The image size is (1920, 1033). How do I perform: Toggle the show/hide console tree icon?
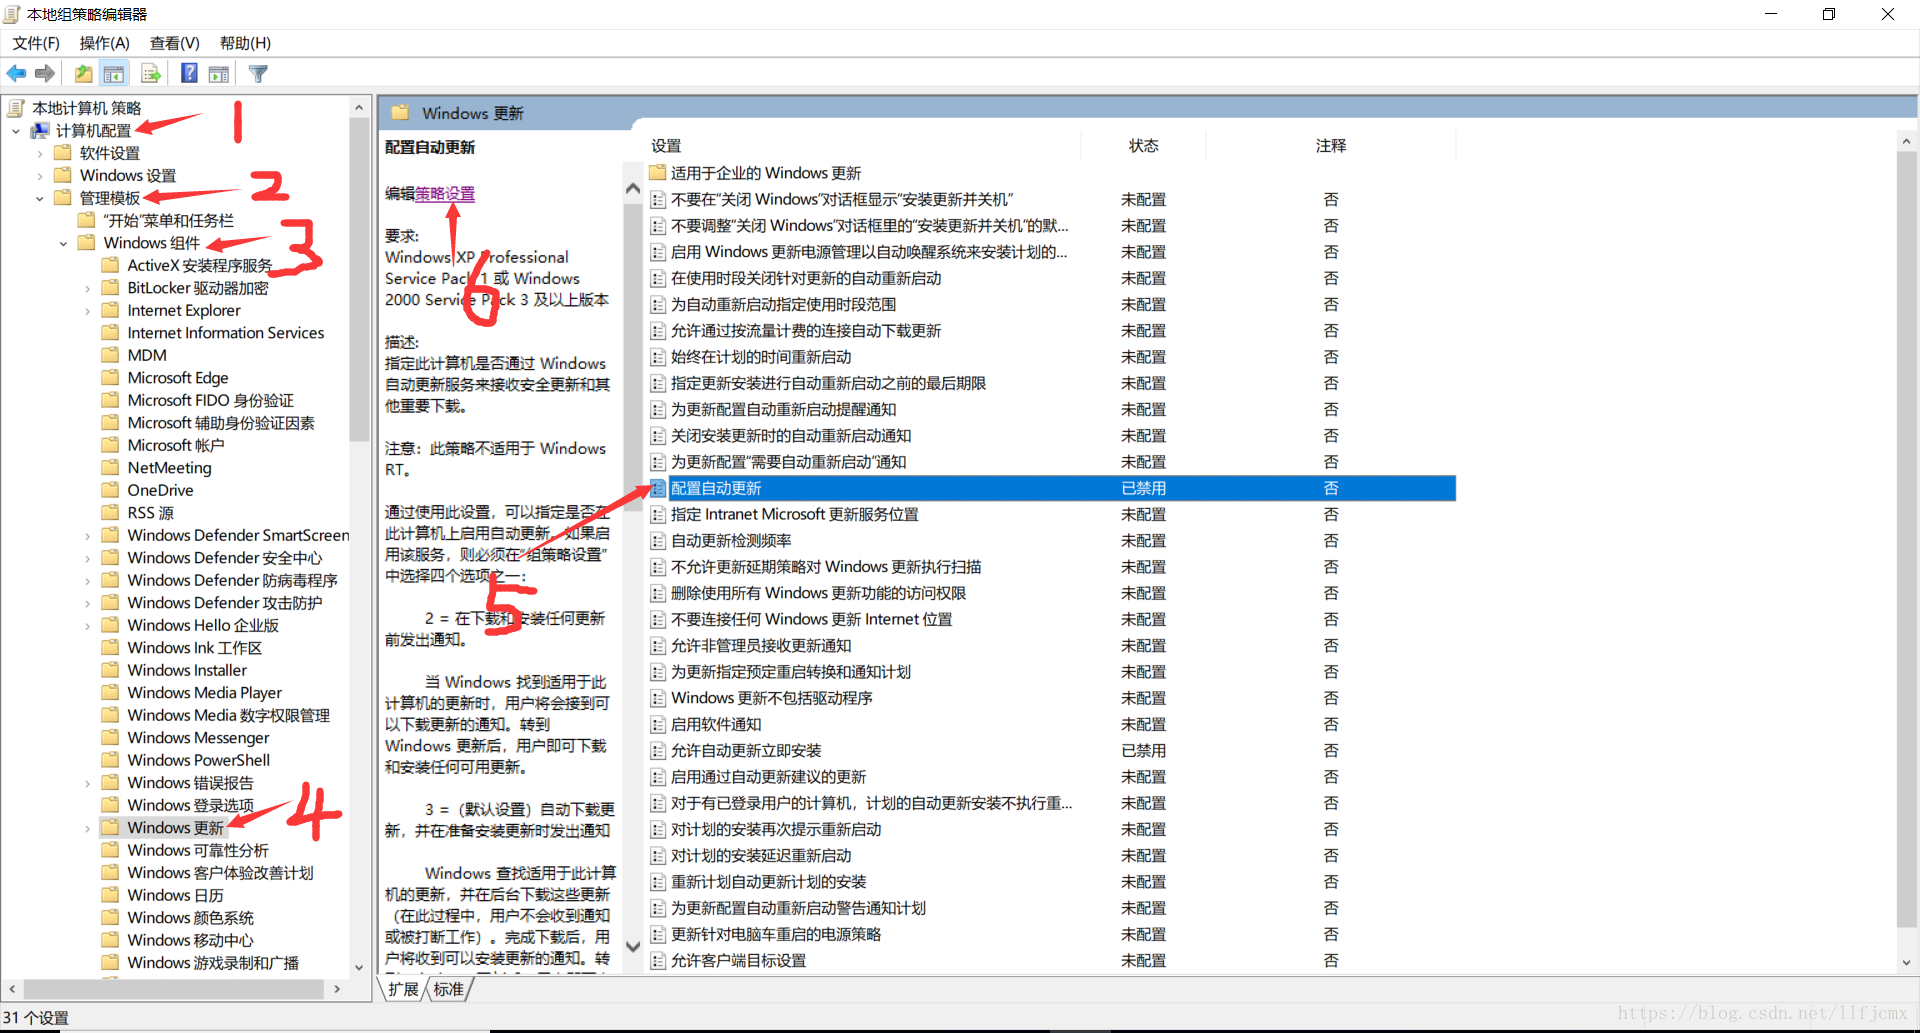coord(114,74)
